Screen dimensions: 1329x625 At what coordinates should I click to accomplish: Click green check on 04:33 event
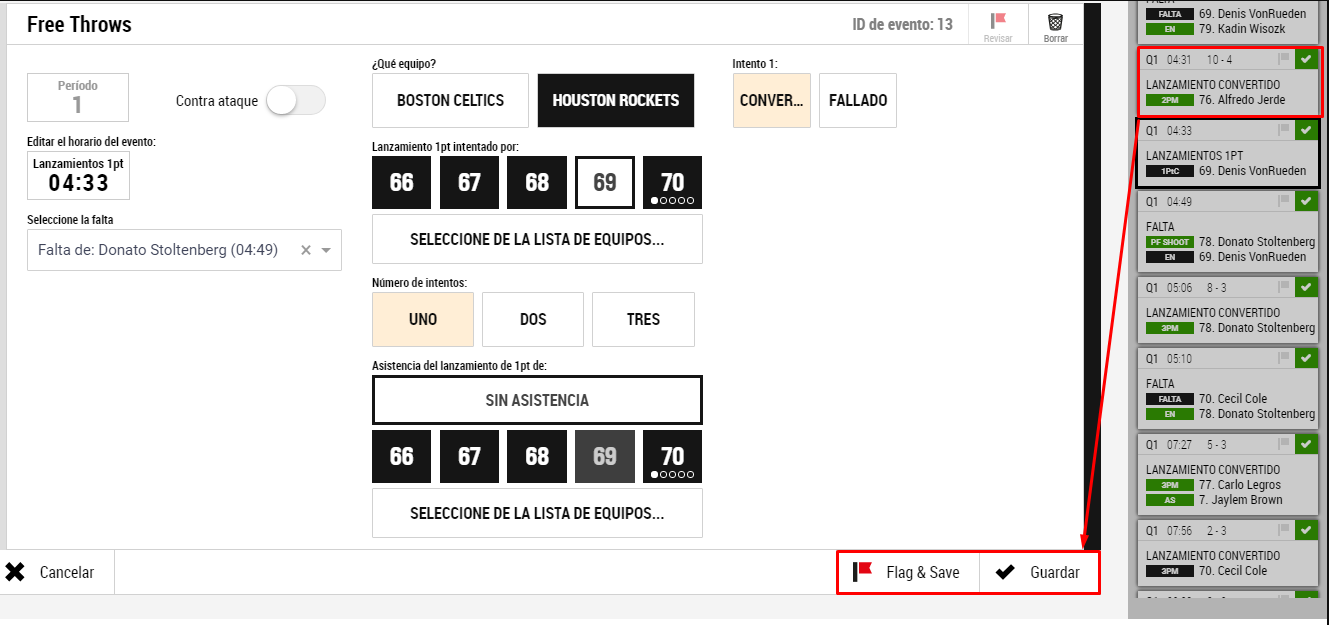tap(1306, 130)
